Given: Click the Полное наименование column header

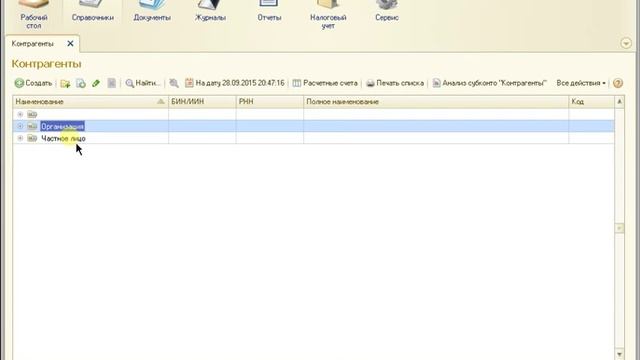Looking at the screenshot, I should tap(436, 102).
